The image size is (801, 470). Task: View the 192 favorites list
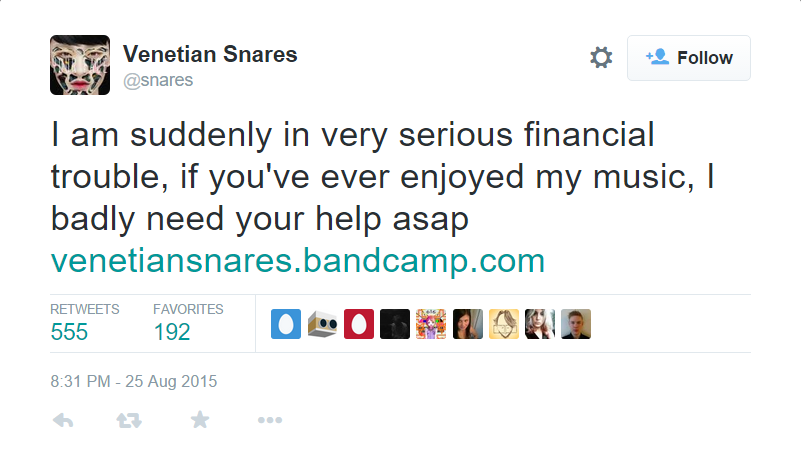point(172,331)
